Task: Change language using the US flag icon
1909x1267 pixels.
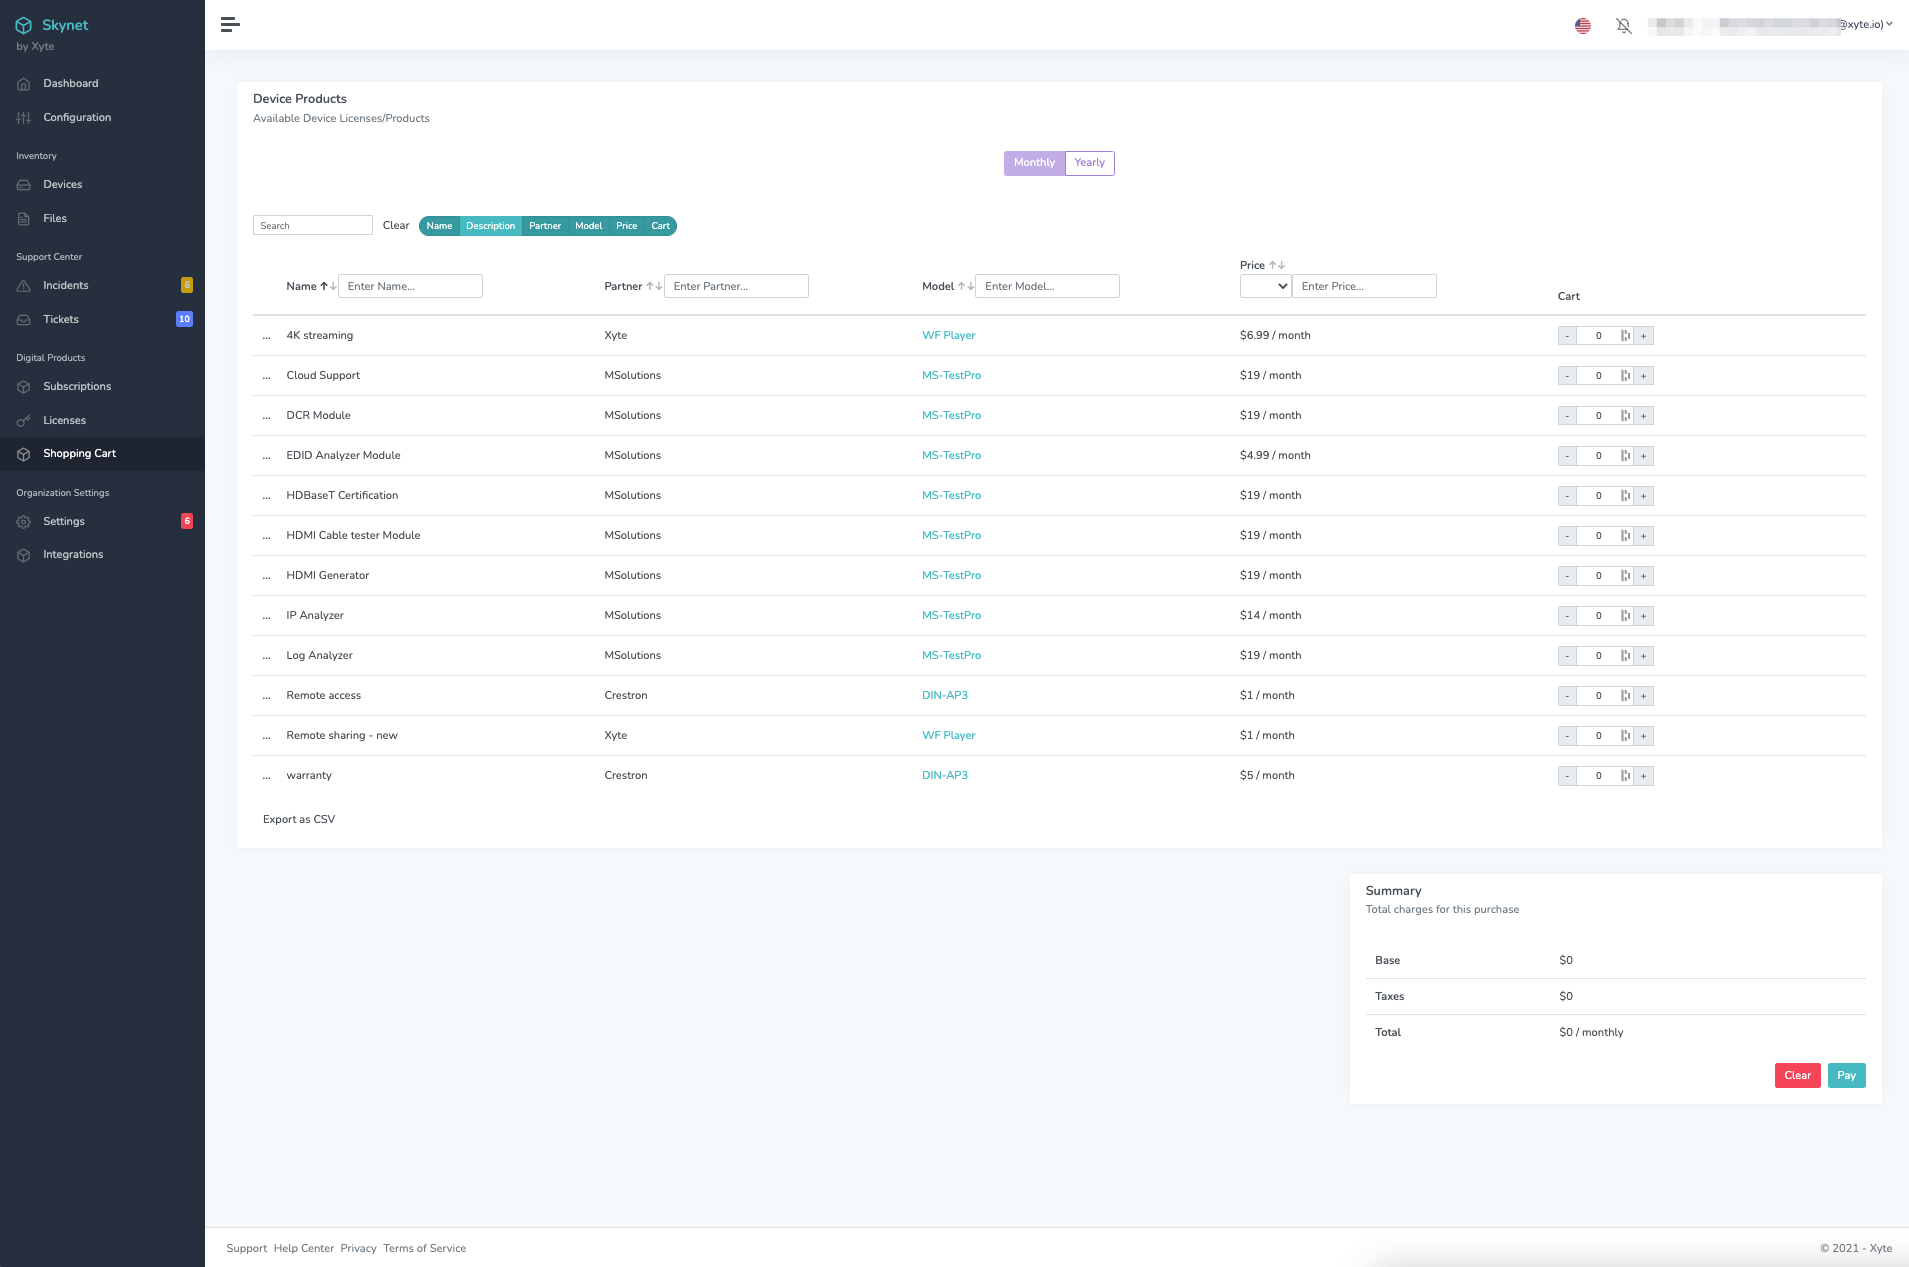Action: 1583,26
